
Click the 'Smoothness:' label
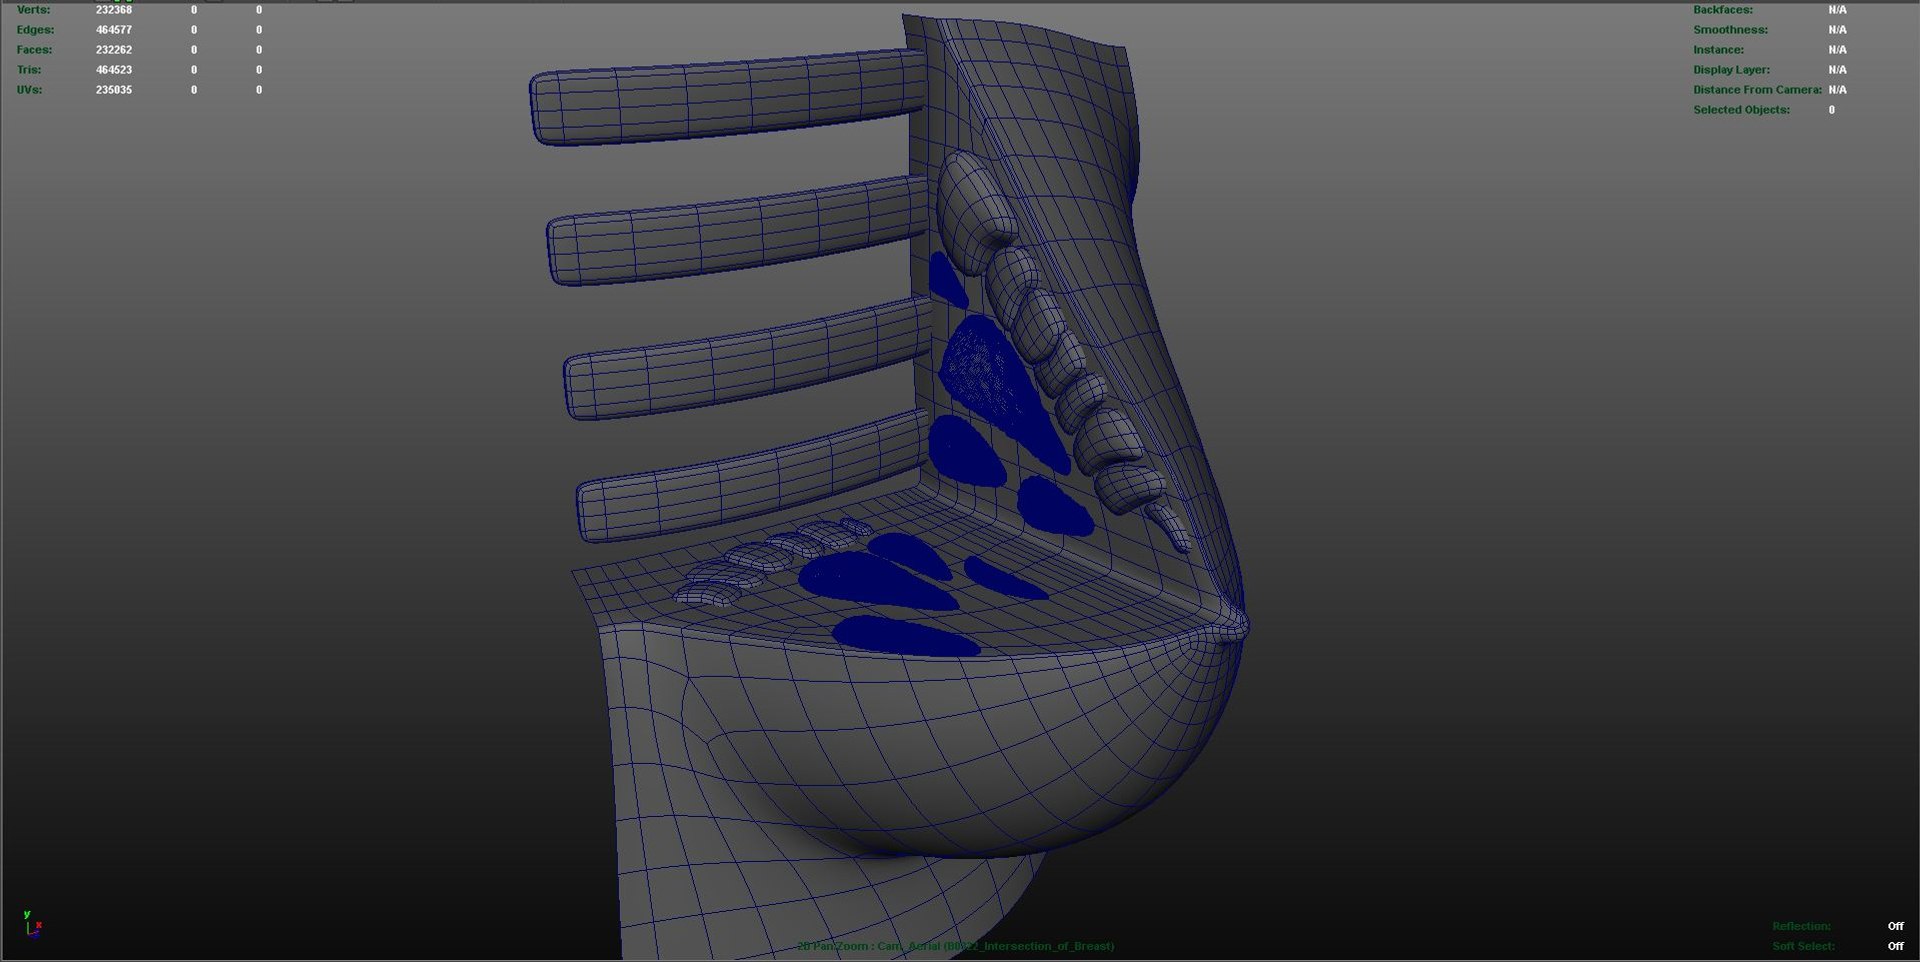point(1731,30)
